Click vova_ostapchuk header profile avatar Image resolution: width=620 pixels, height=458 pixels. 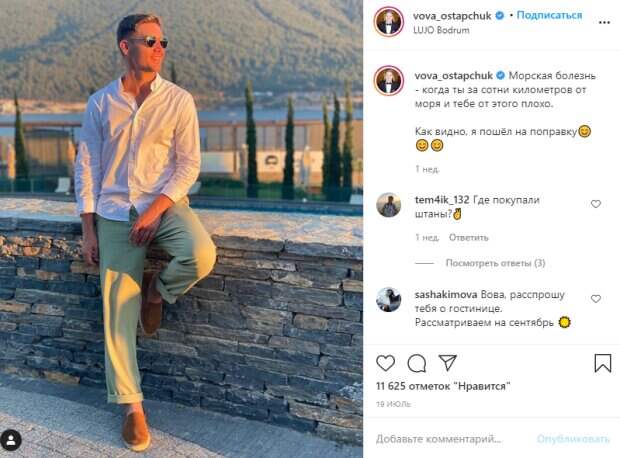(x=389, y=22)
